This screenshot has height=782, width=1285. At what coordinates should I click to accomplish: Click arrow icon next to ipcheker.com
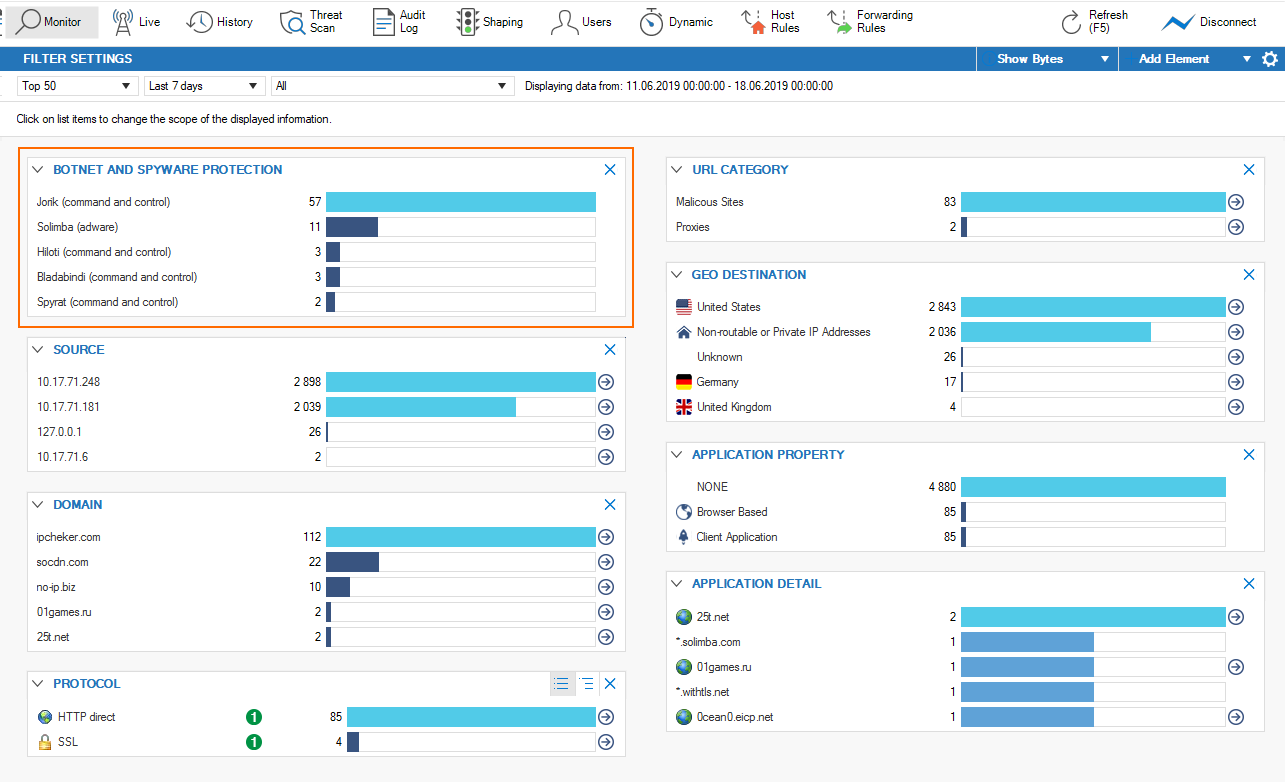coord(605,537)
